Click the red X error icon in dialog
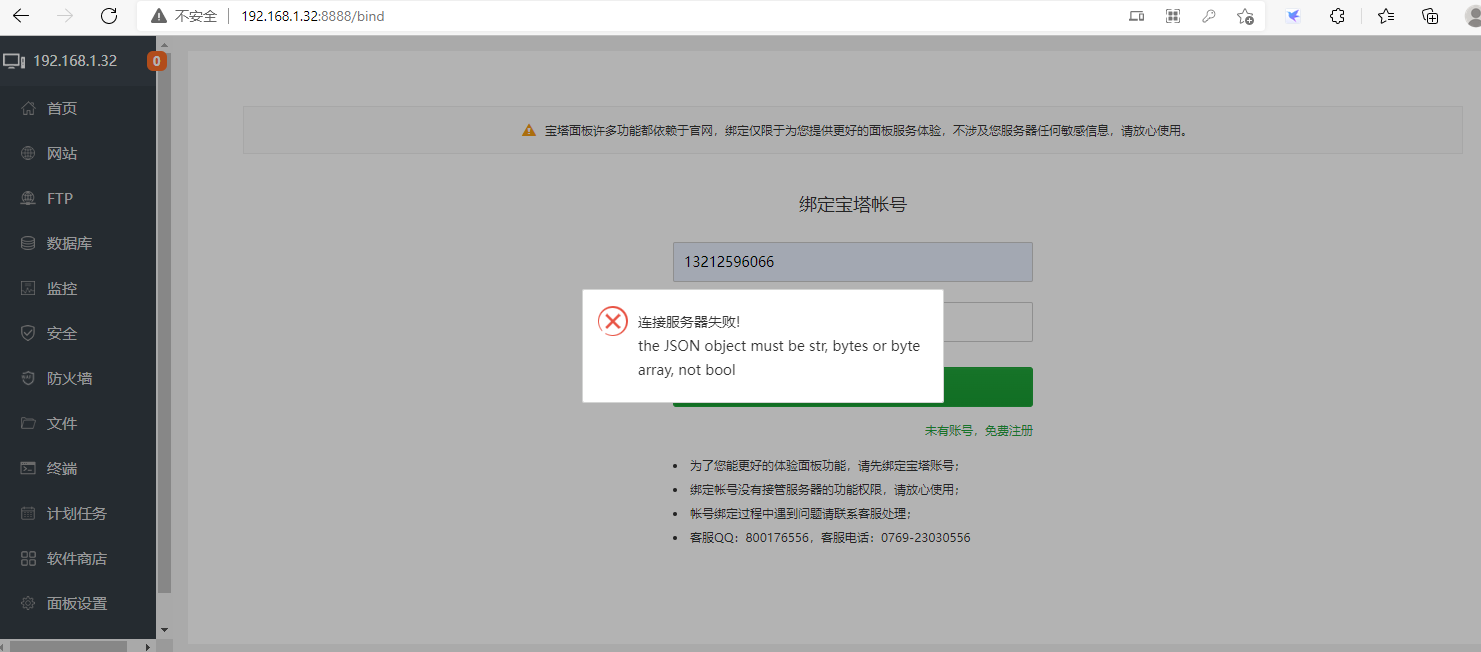The image size is (1481, 652). pos(612,321)
